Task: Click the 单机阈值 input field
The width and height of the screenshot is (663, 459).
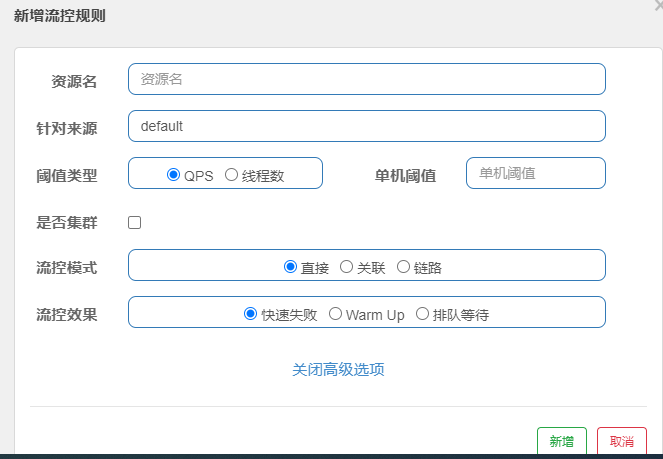Action: (536, 173)
